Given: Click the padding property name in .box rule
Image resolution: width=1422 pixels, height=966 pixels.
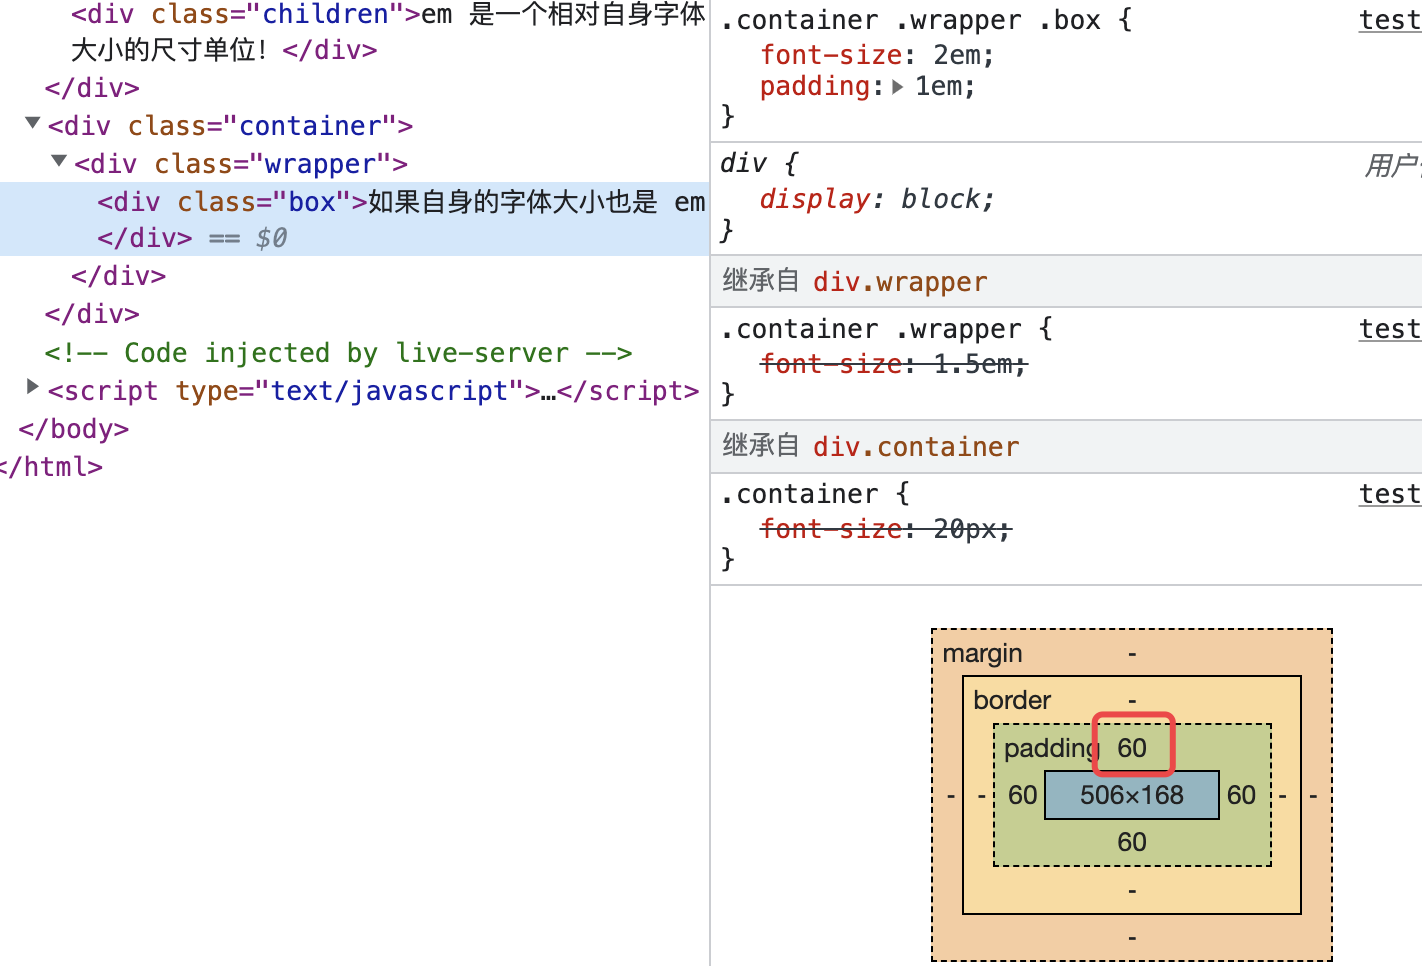Looking at the screenshot, I should (815, 87).
